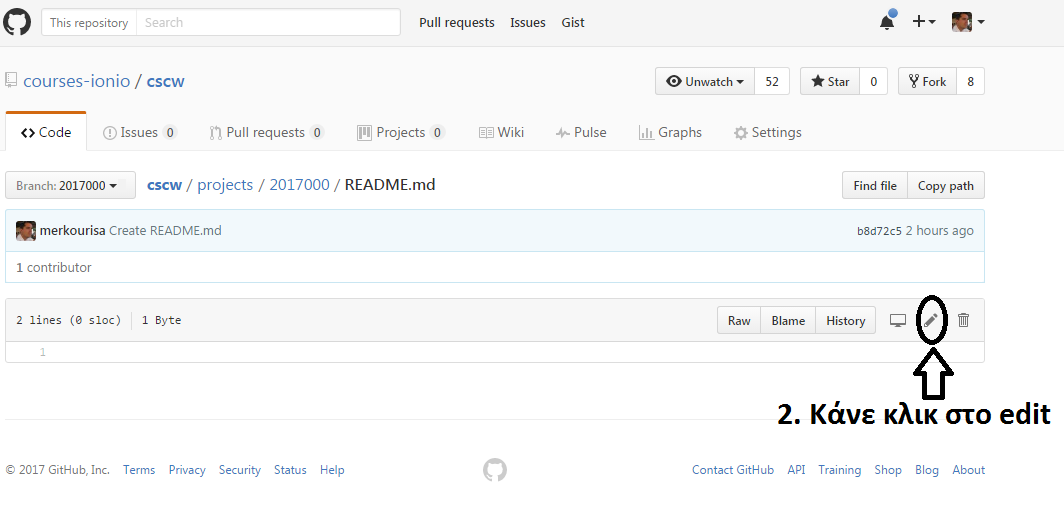The height and width of the screenshot is (512, 1064).
Task: Open the API footer link
Action: click(x=796, y=469)
